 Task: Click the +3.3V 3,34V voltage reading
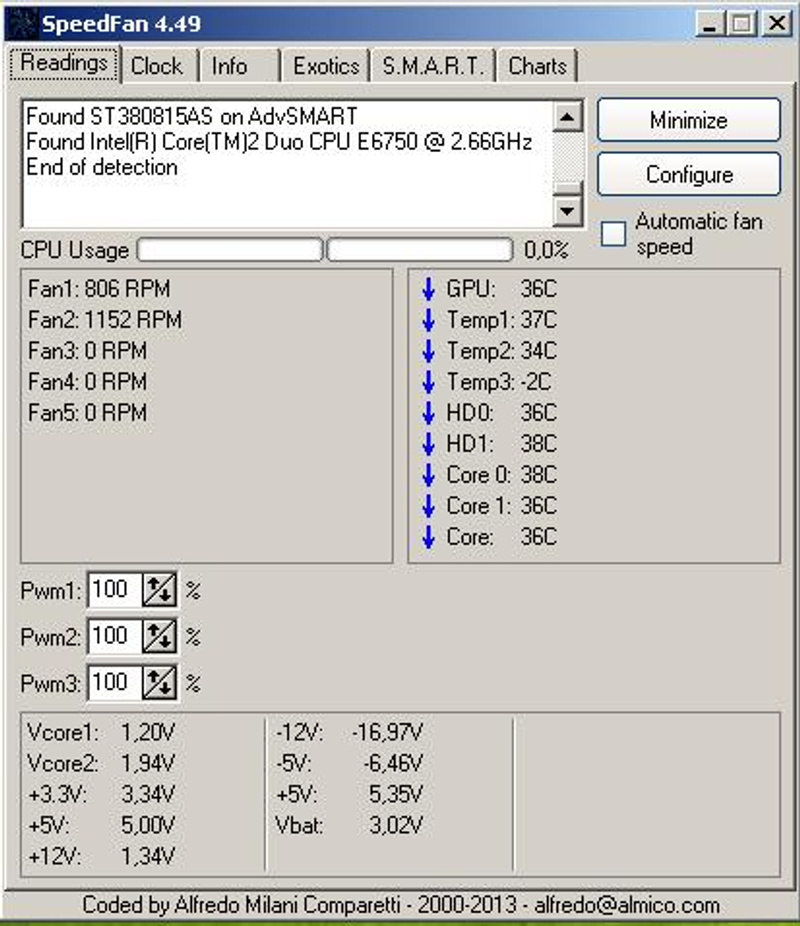tap(101, 795)
